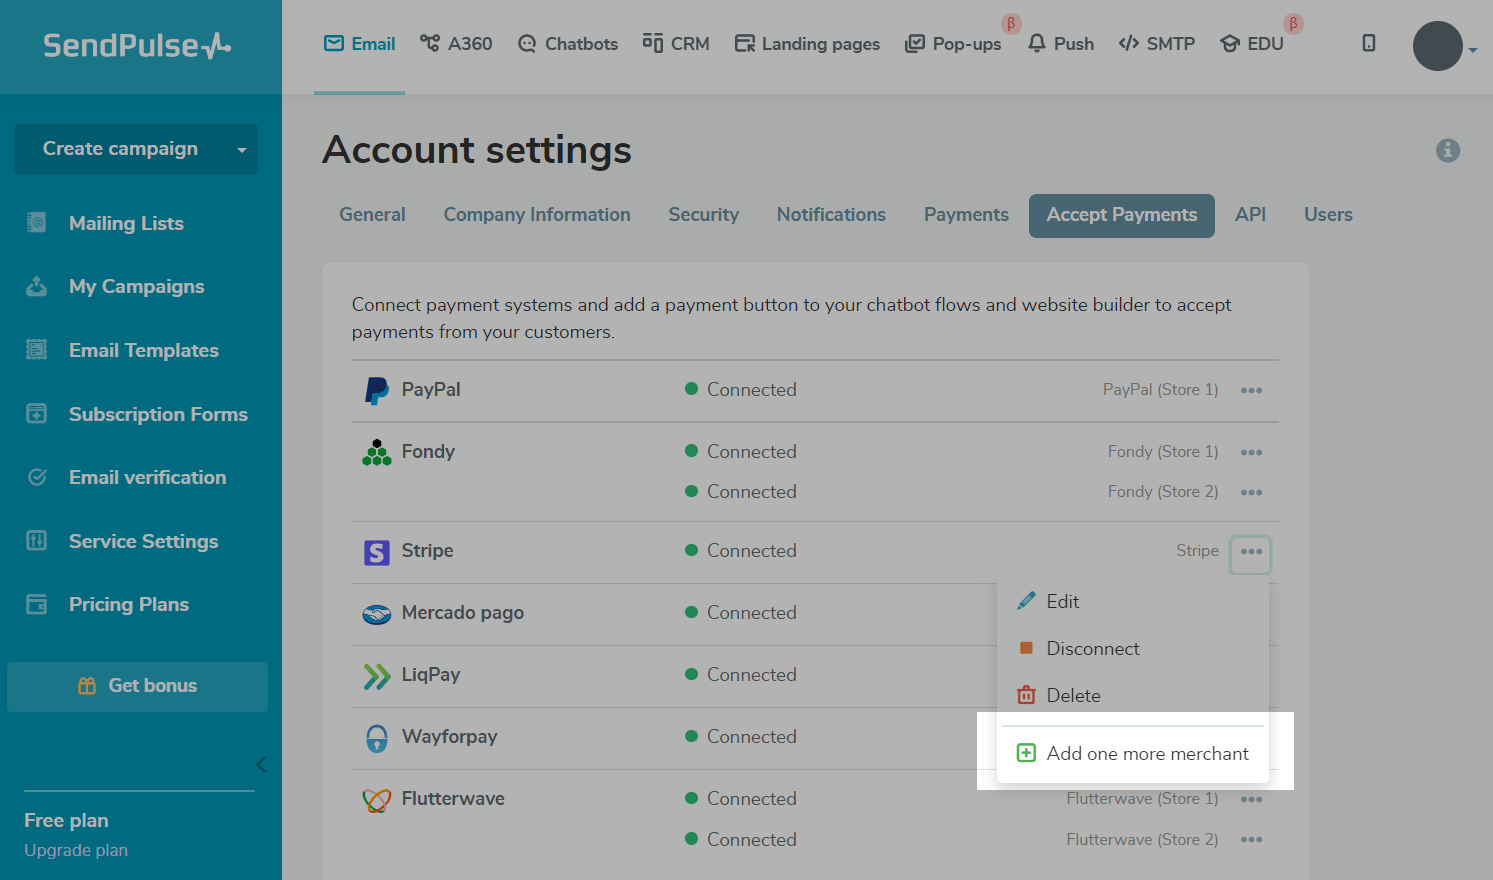Image resolution: width=1493 pixels, height=880 pixels.
Task: Select the Accept Payments tab
Action: 1122,215
